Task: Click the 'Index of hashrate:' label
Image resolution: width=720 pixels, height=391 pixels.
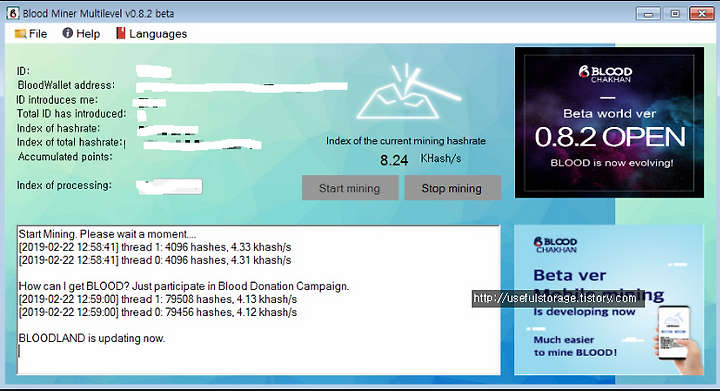Action: pos(58,128)
